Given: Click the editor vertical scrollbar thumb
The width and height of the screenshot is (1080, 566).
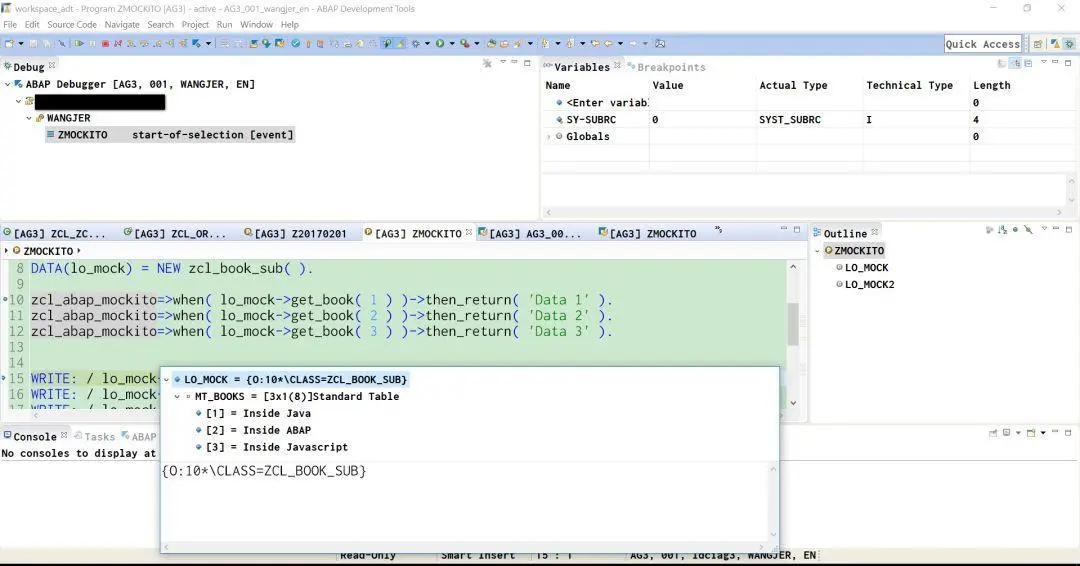Looking at the screenshot, I should (x=793, y=324).
